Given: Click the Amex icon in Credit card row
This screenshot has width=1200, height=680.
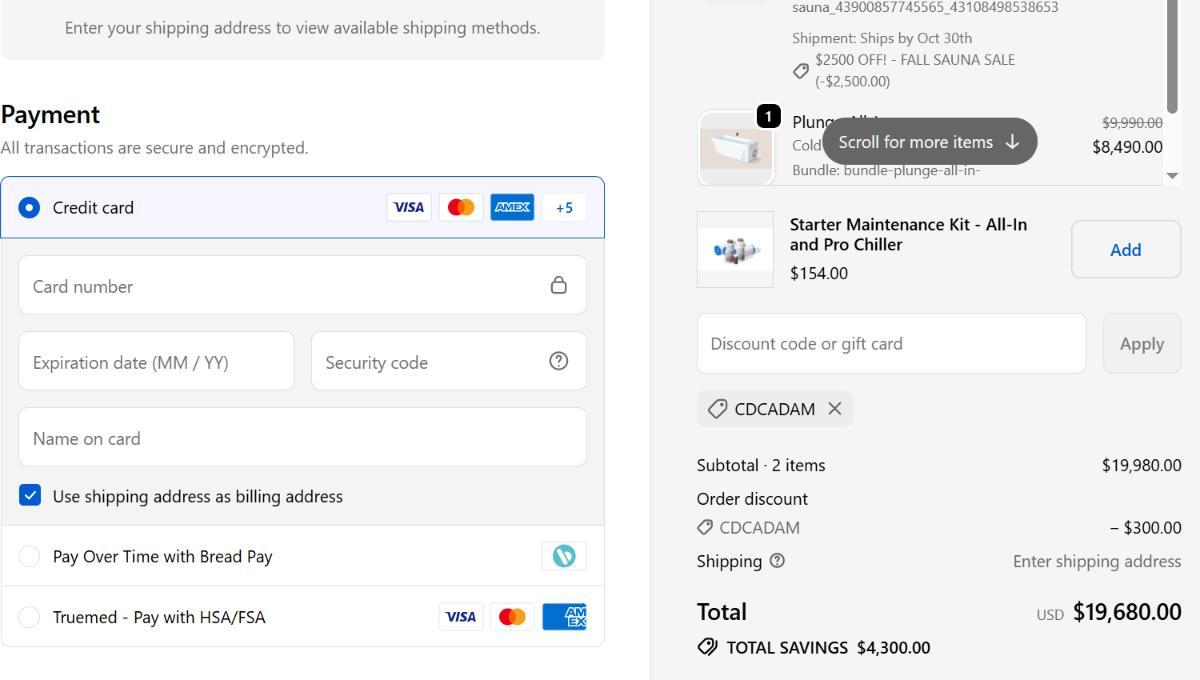Looking at the screenshot, I should click(x=513, y=208).
